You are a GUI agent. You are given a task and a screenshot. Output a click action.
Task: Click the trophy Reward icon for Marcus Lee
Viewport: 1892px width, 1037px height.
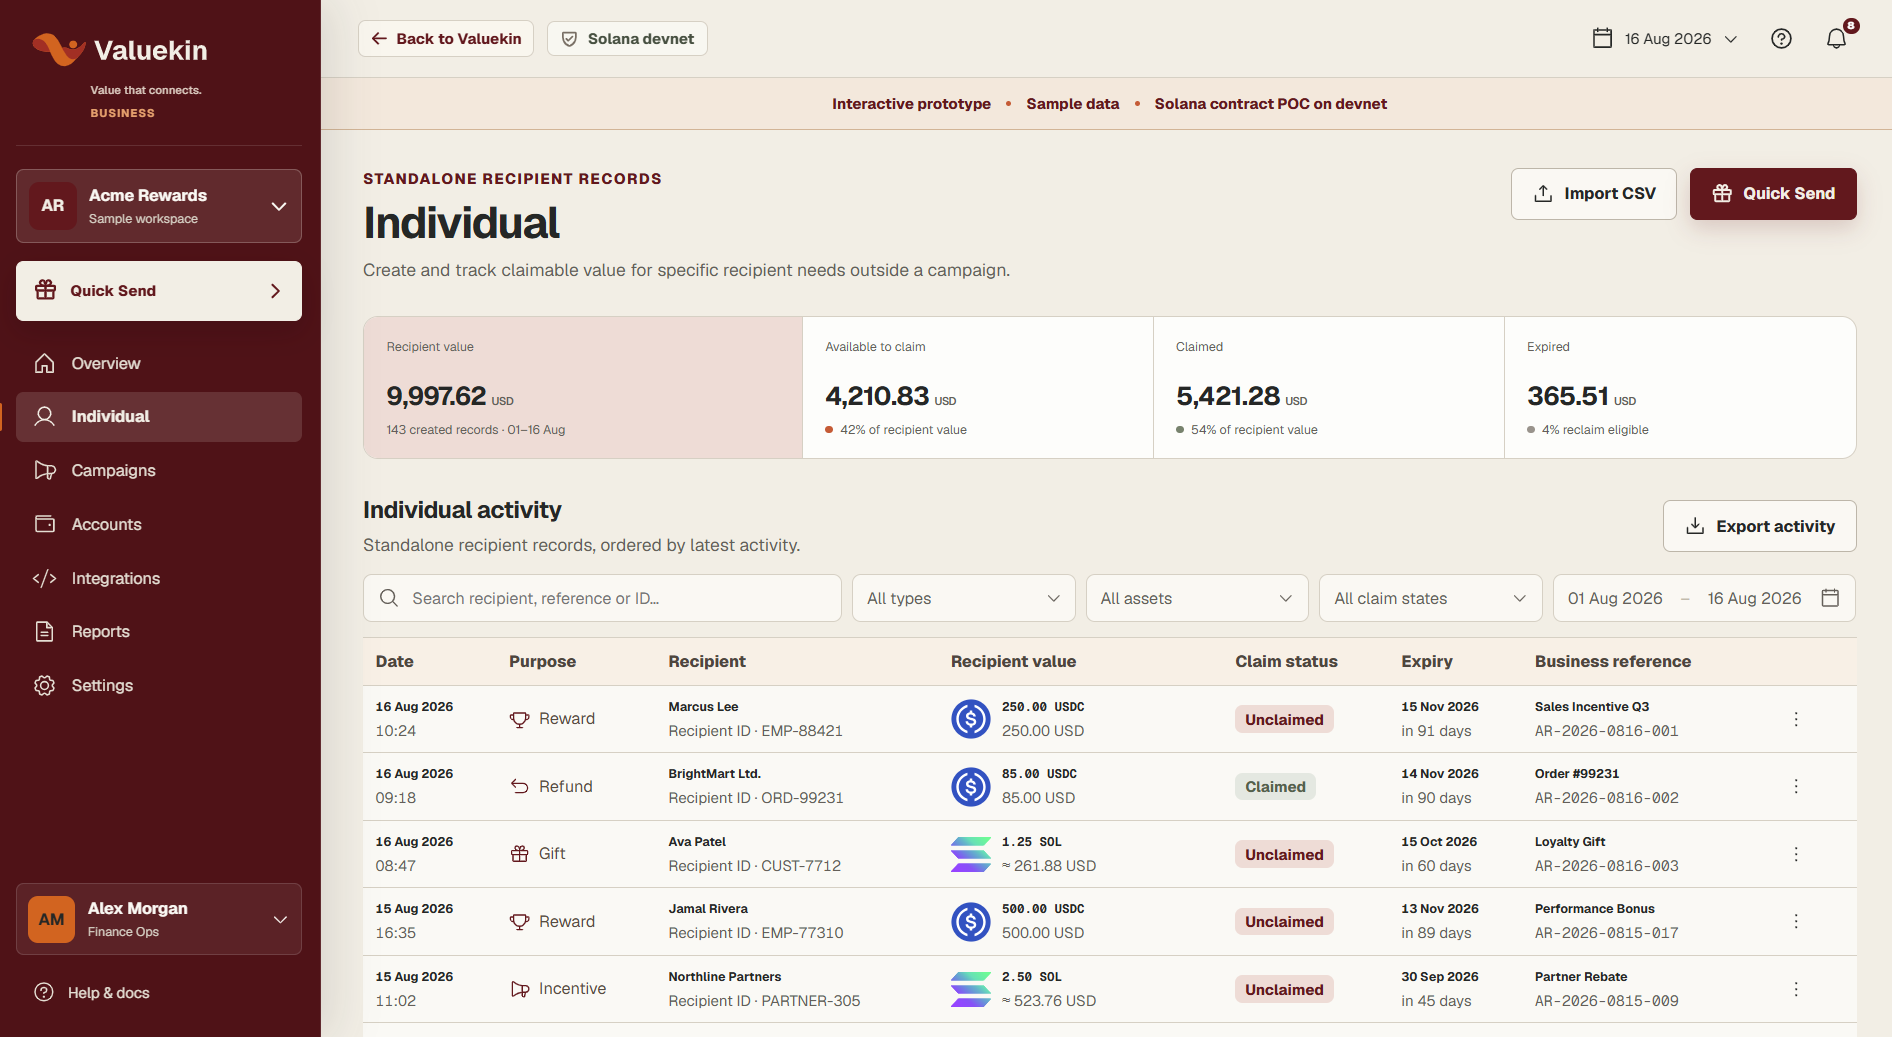click(x=519, y=719)
